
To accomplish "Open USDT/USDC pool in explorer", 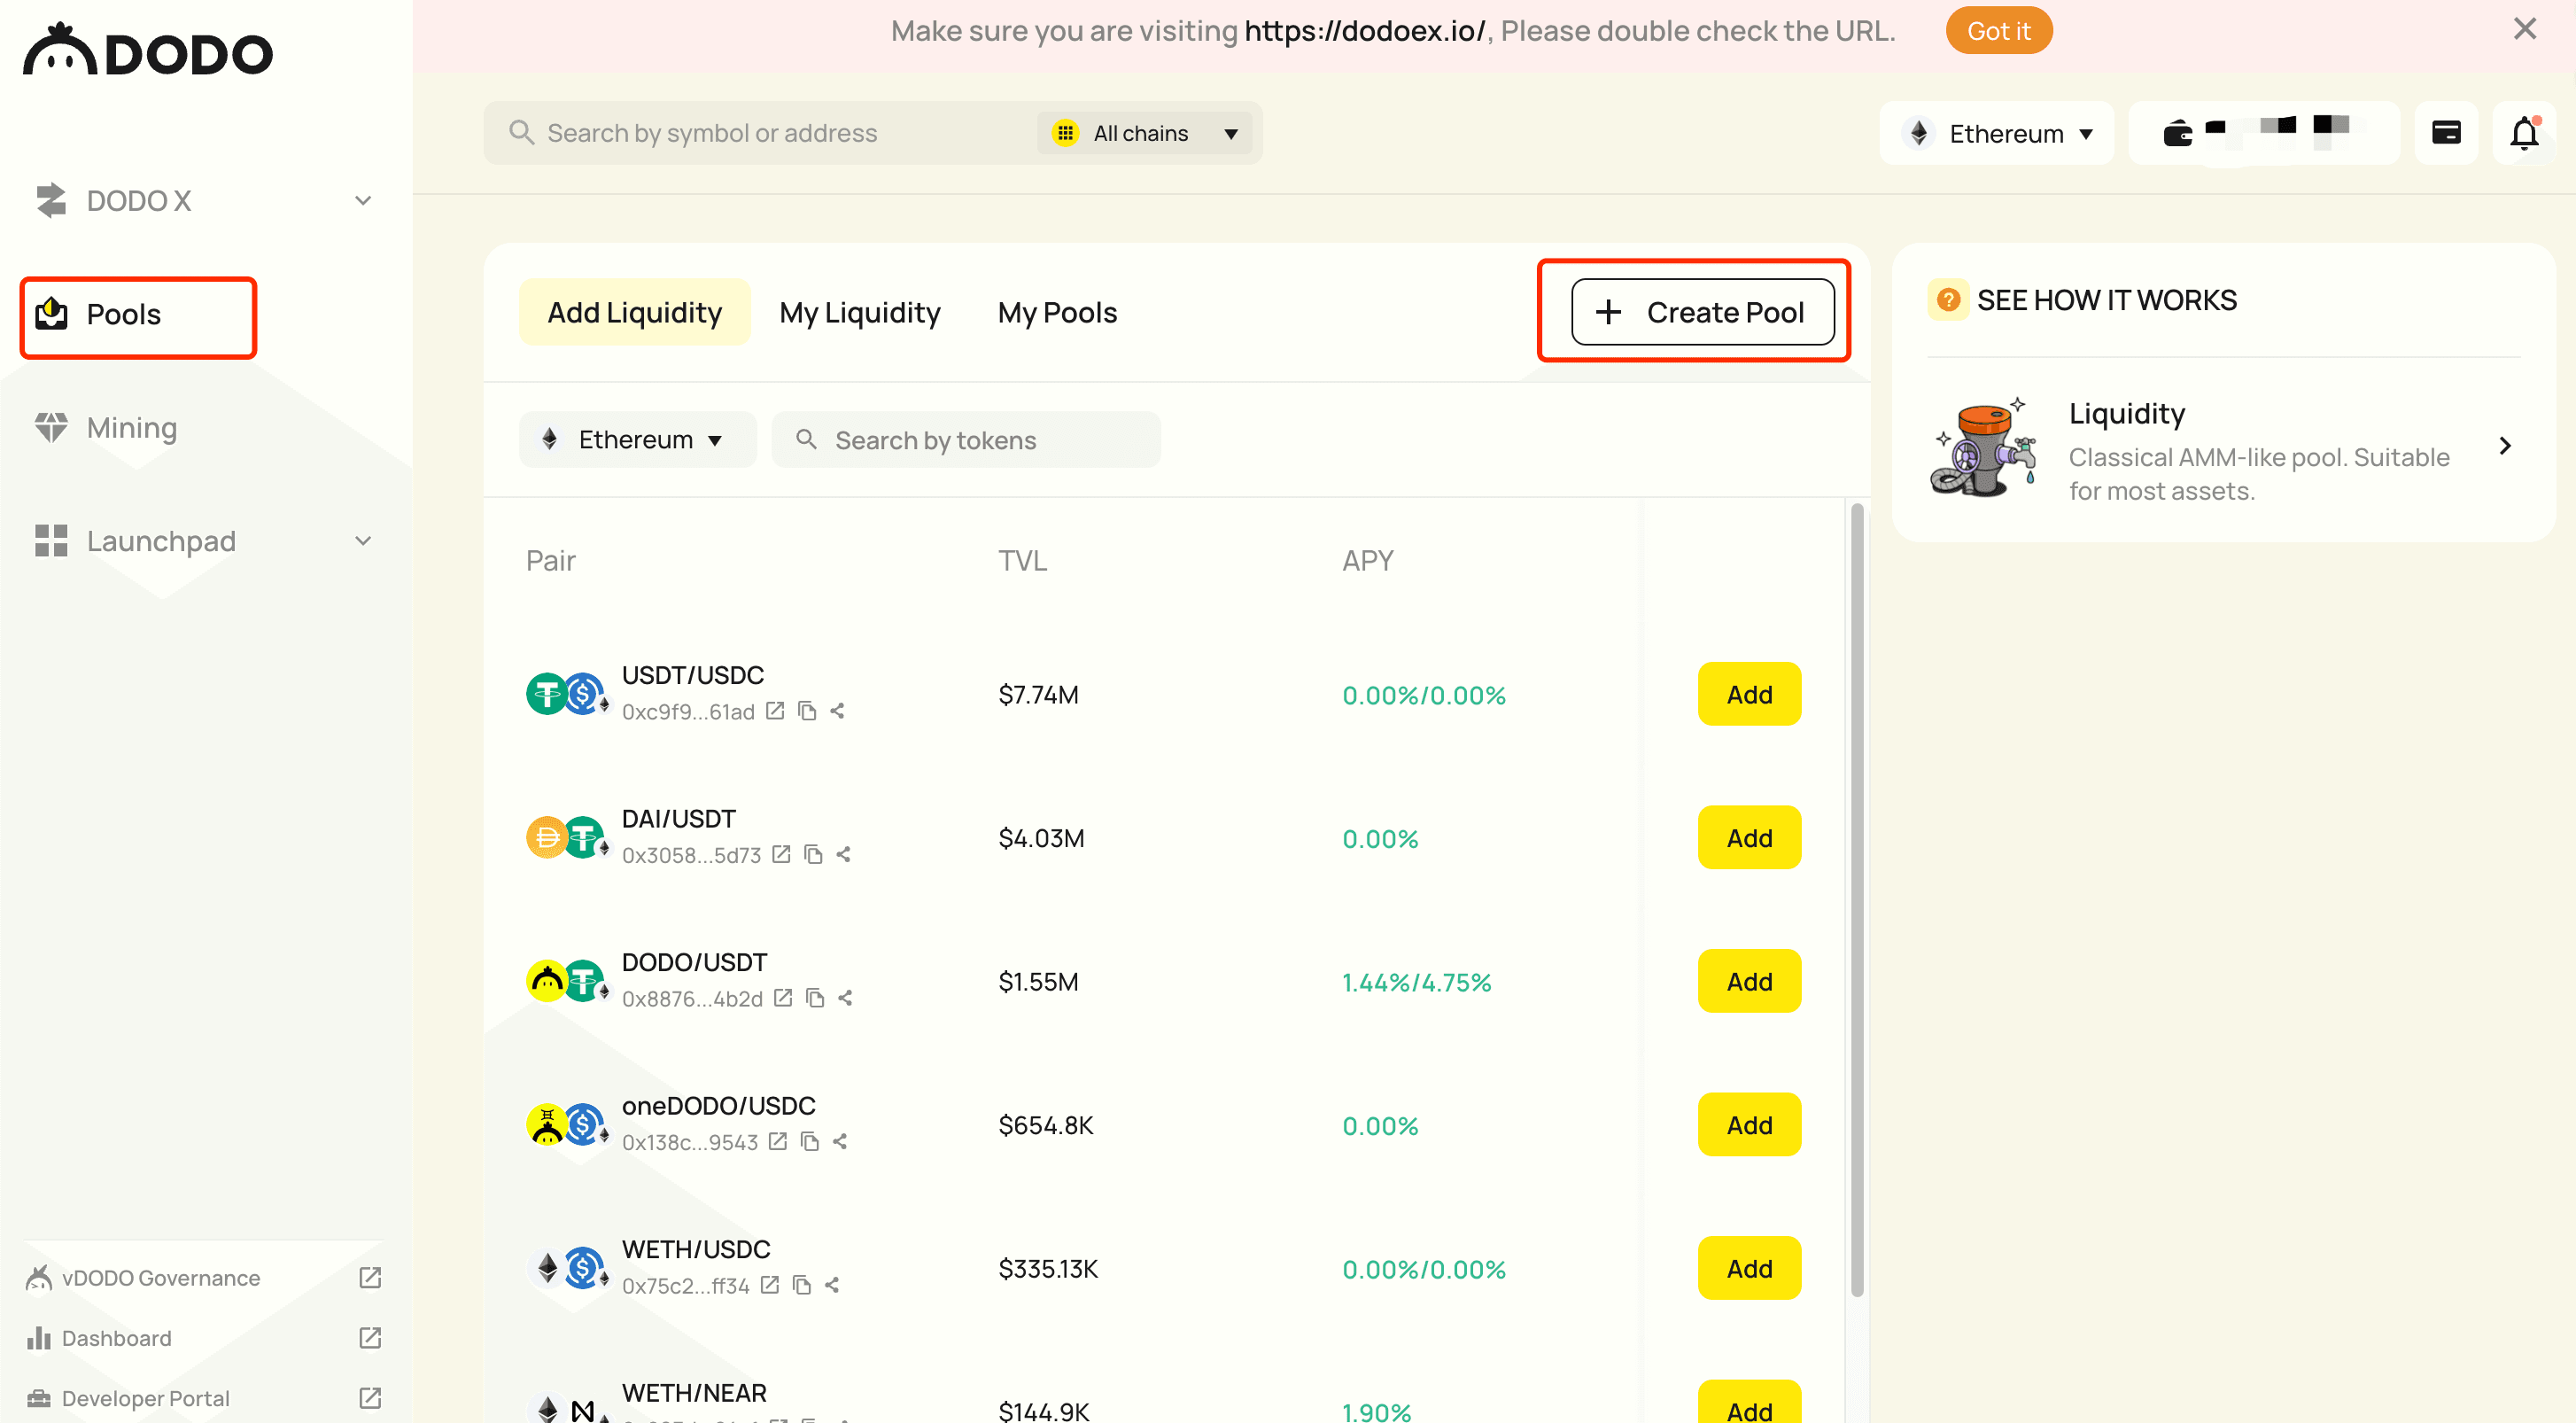I will point(775,711).
